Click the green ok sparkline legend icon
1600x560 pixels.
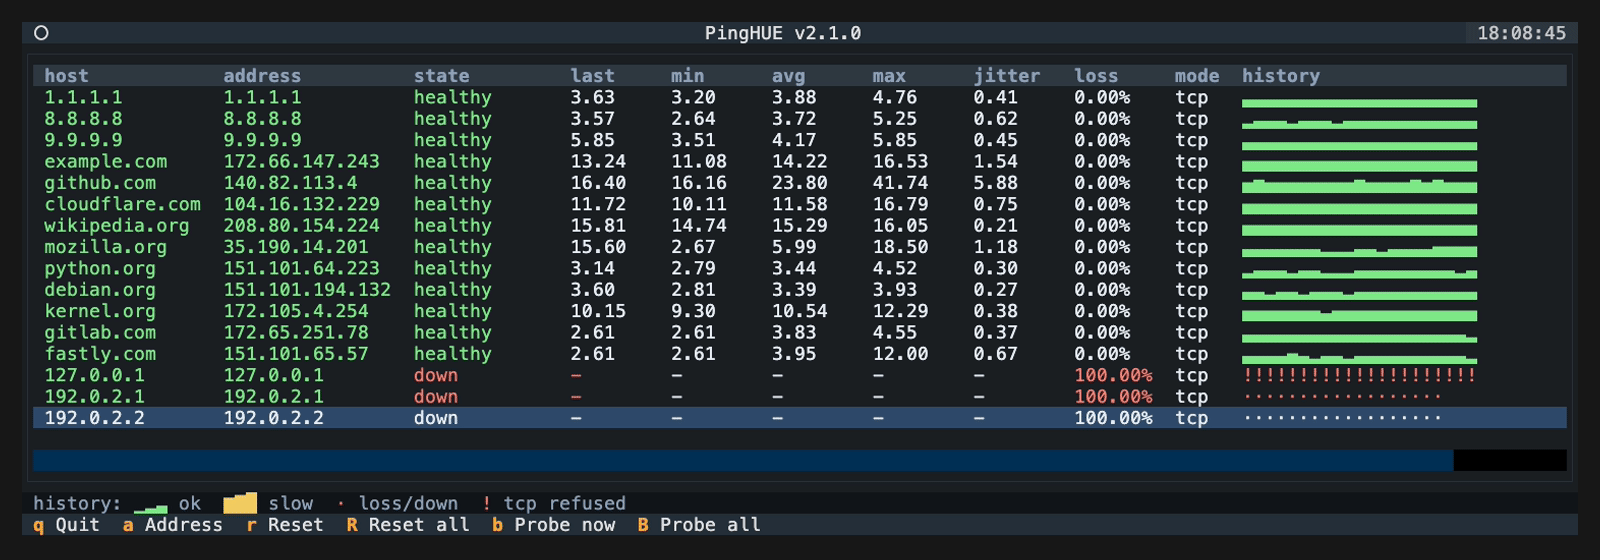point(150,508)
